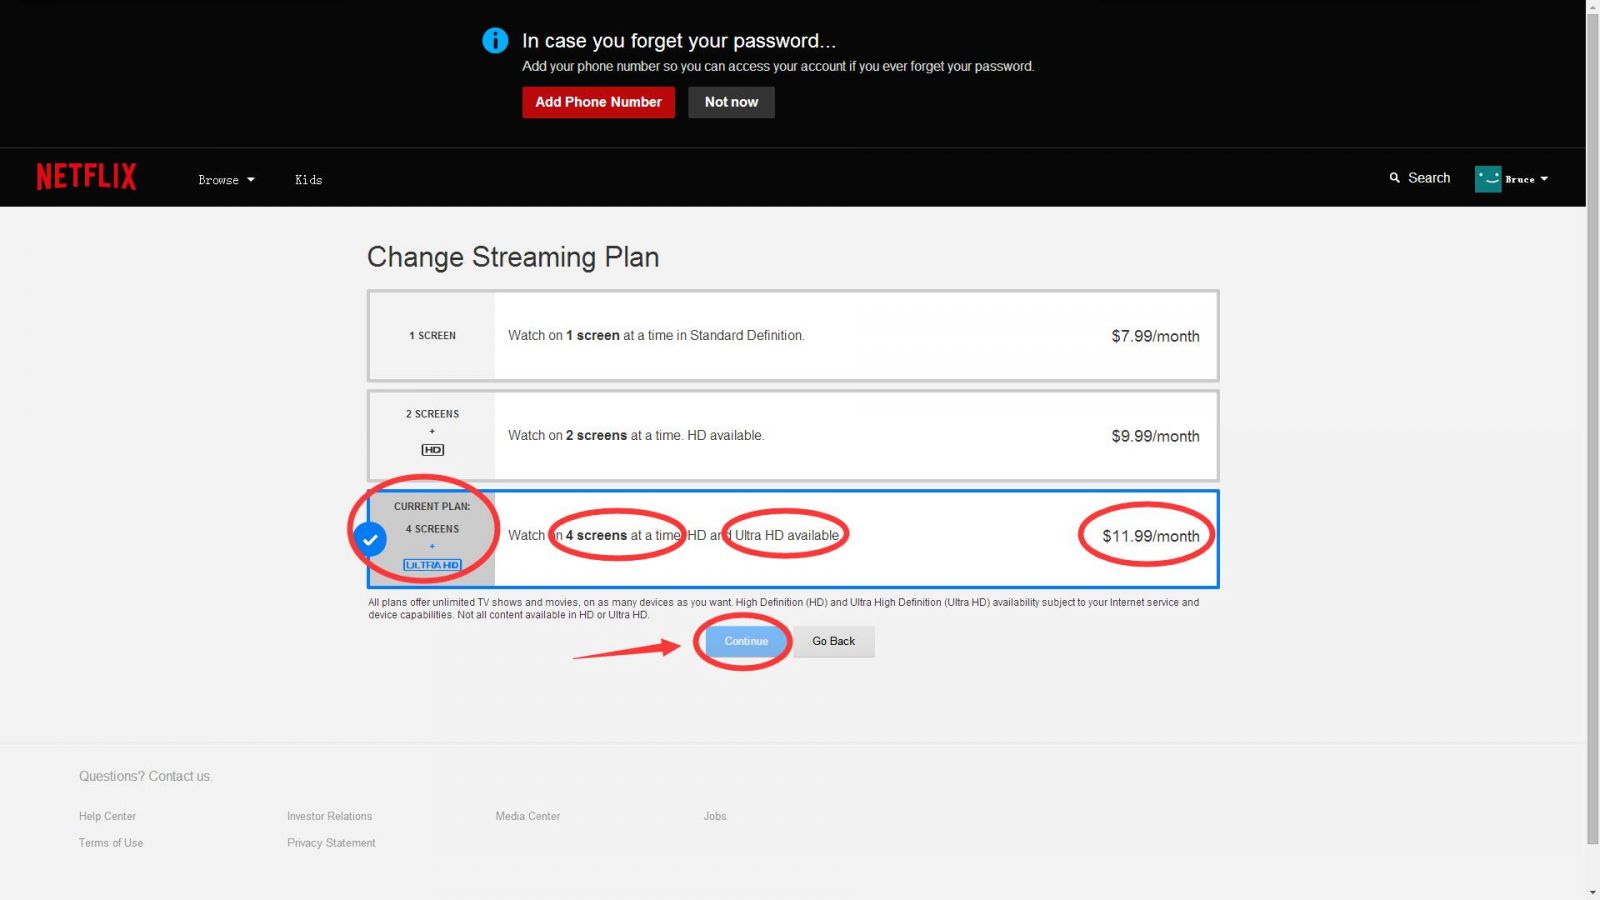Click the scrollbar down arrow
This screenshot has width=1600, height=900.
[1593, 892]
